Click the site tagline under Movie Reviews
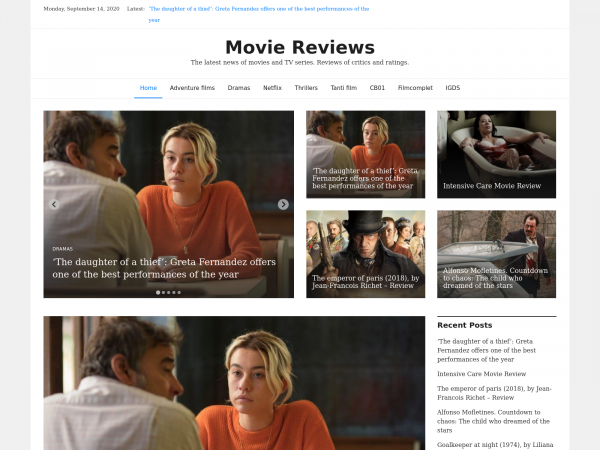This screenshot has height=450, width=600. point(300,62)
